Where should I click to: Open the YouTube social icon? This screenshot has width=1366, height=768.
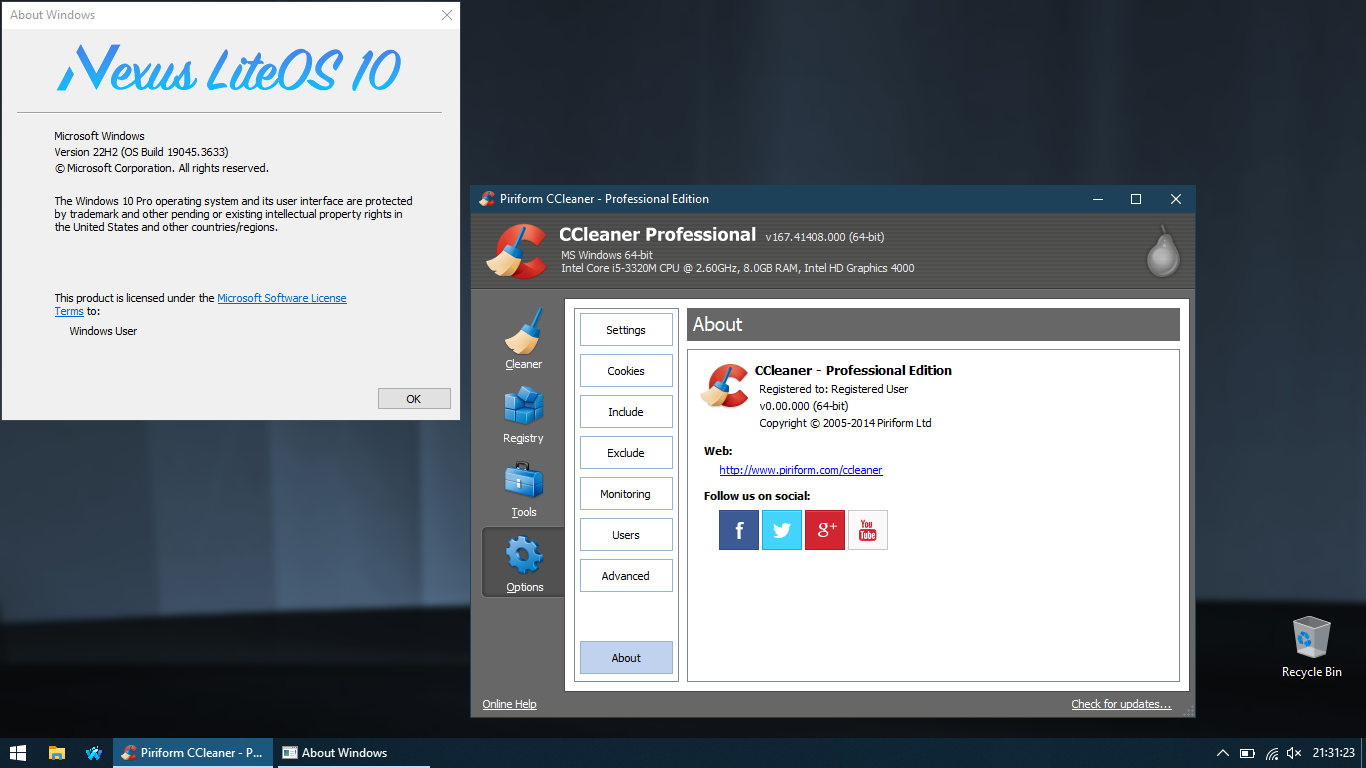click(x=867, y=530)
